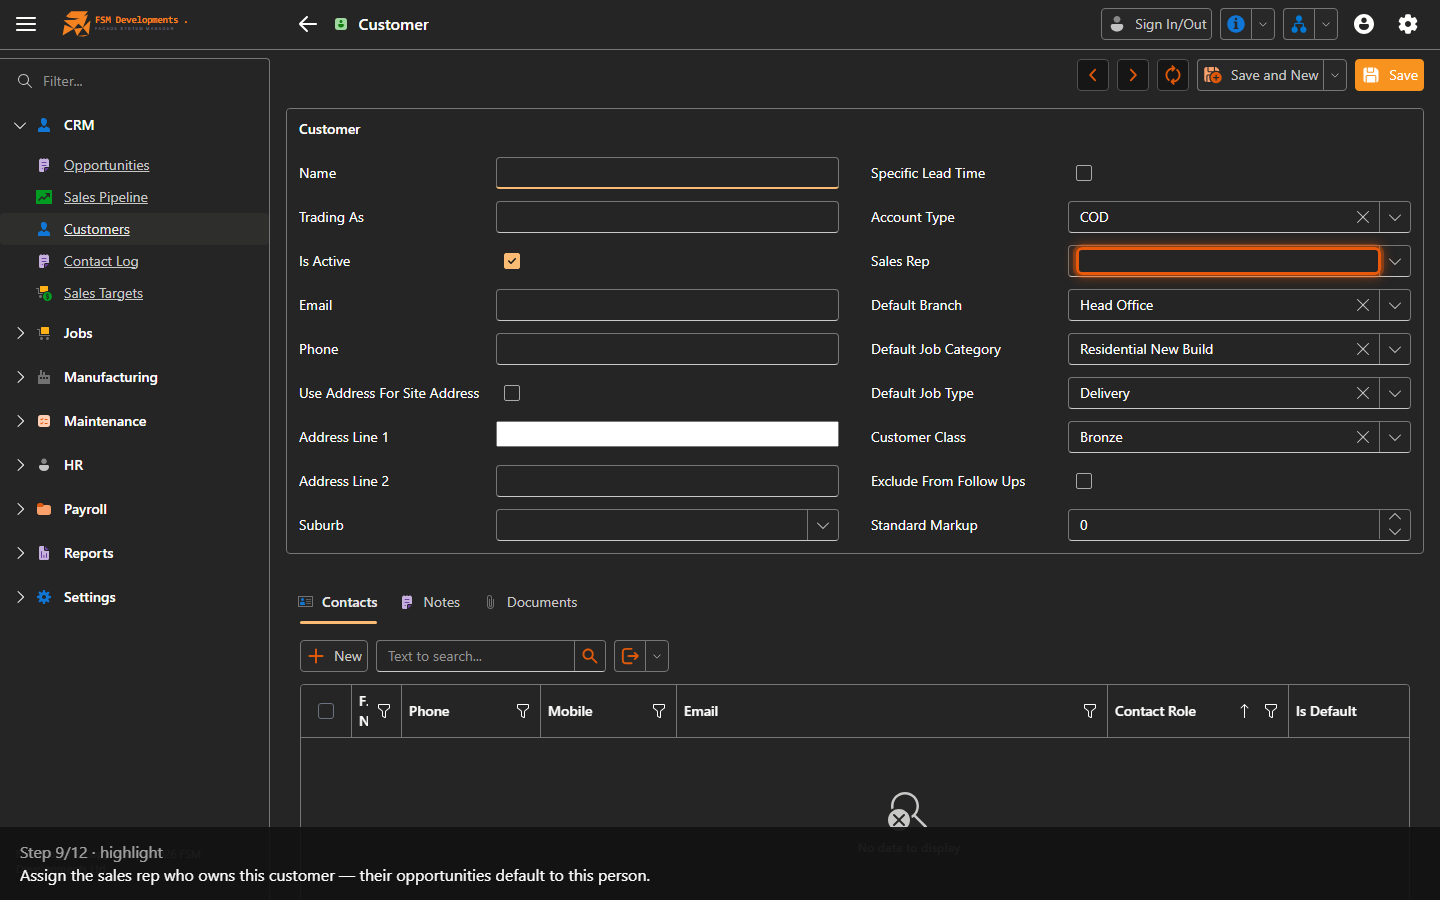The image size is (1440, 900).
Task: Open the settings gear icon
Action: [x=1408, y=24]
